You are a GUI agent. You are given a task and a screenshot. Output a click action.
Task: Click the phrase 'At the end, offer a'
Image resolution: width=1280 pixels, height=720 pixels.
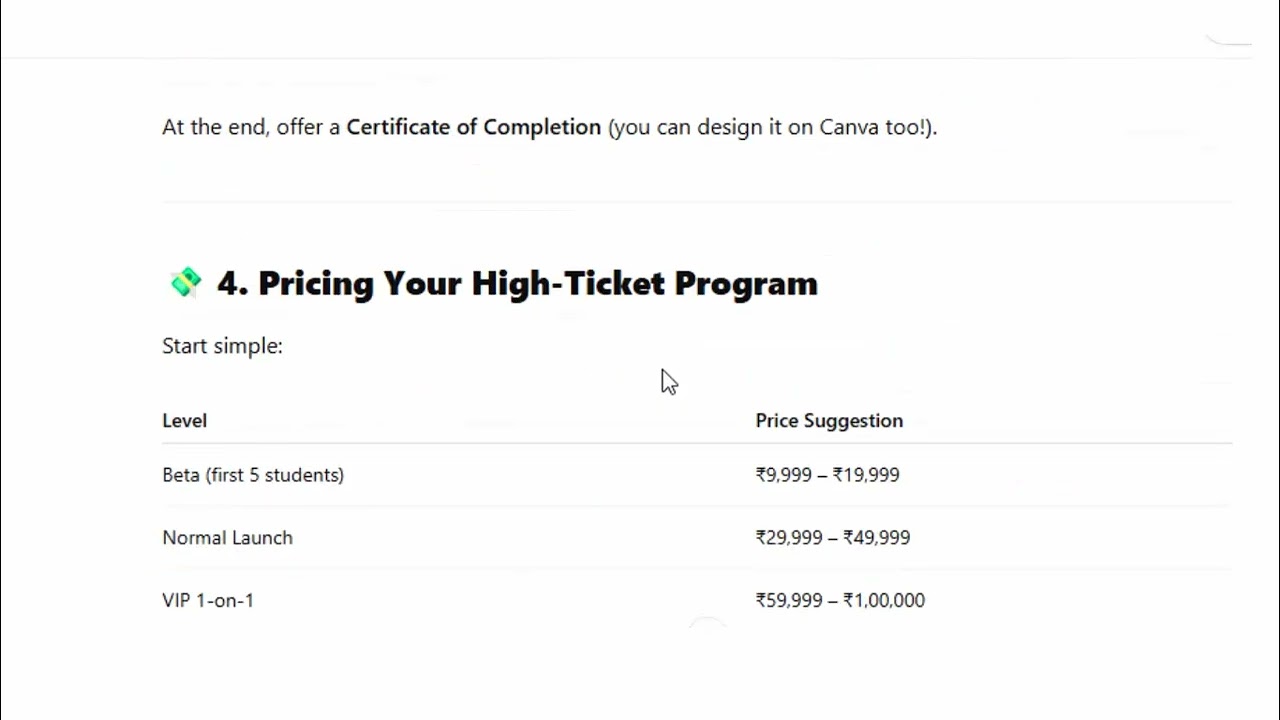(251, 127)
